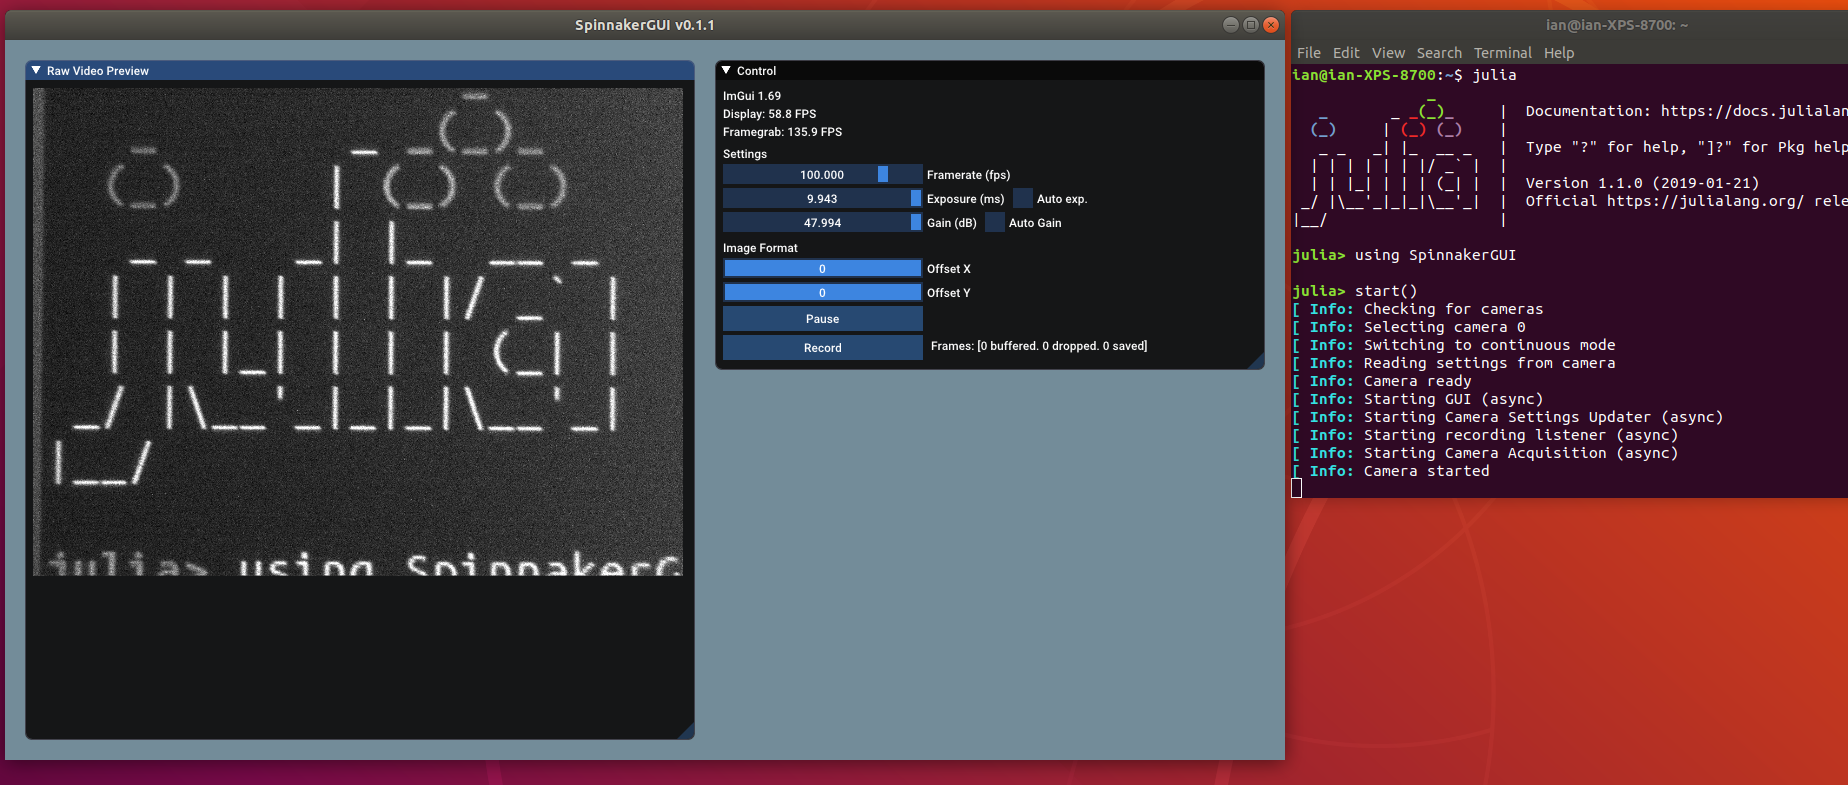This screenshot has height=785, width=1848.
Task: Open the Terminal menu in the terminal window
Action: [x=1502, y=53]
